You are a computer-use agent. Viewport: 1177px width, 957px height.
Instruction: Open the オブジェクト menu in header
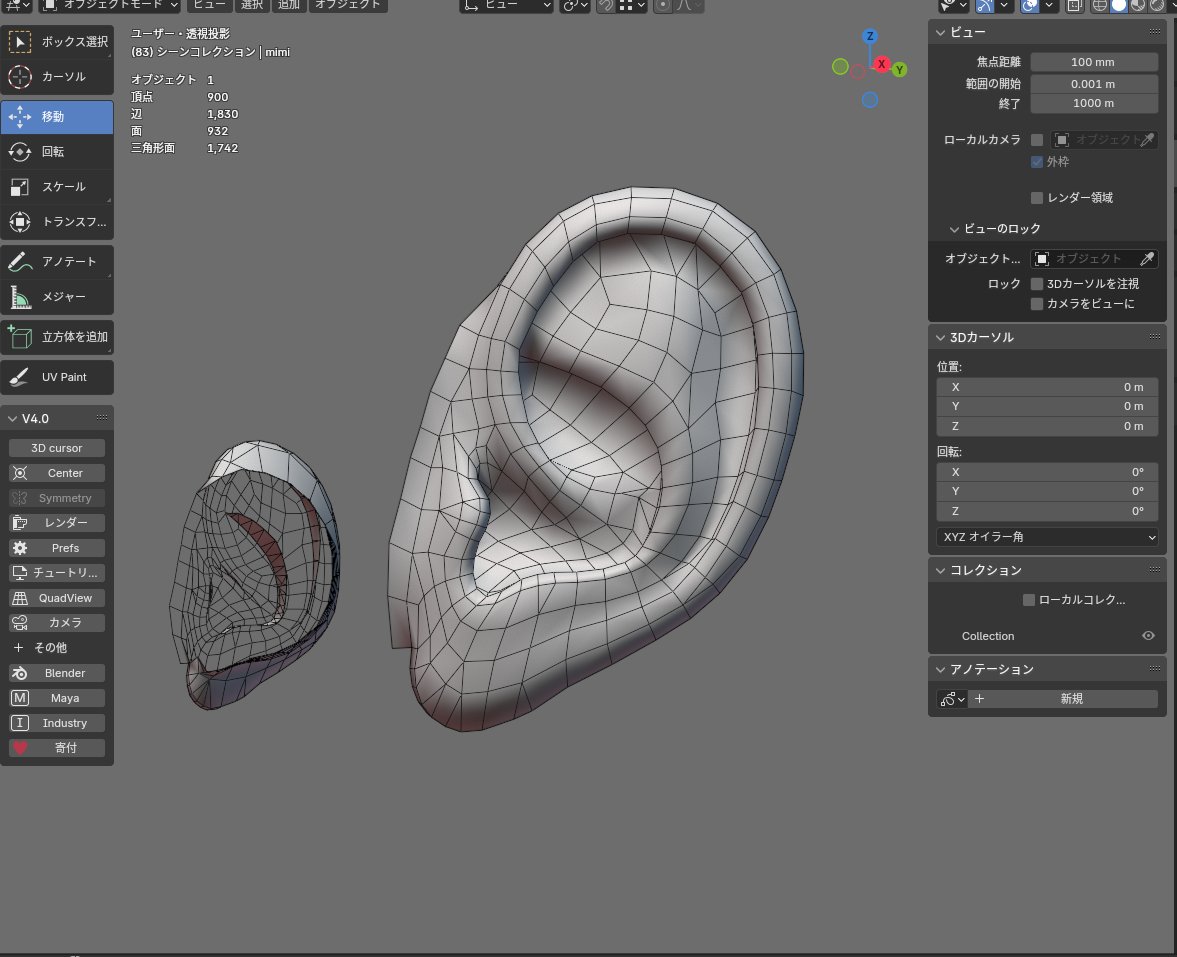tap(348, 6)
